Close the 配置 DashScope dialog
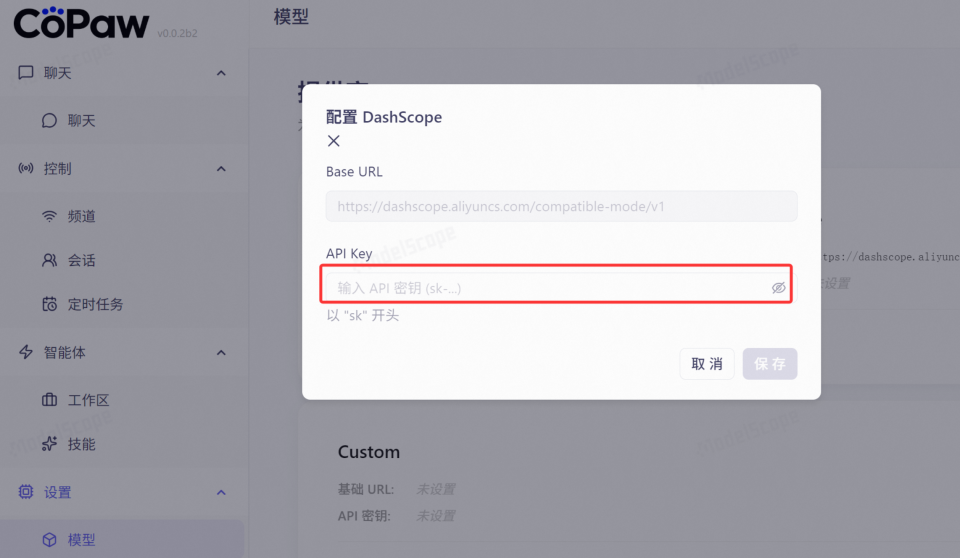The height and width of the screenshot is (558, 960). (x=334, y=141)
